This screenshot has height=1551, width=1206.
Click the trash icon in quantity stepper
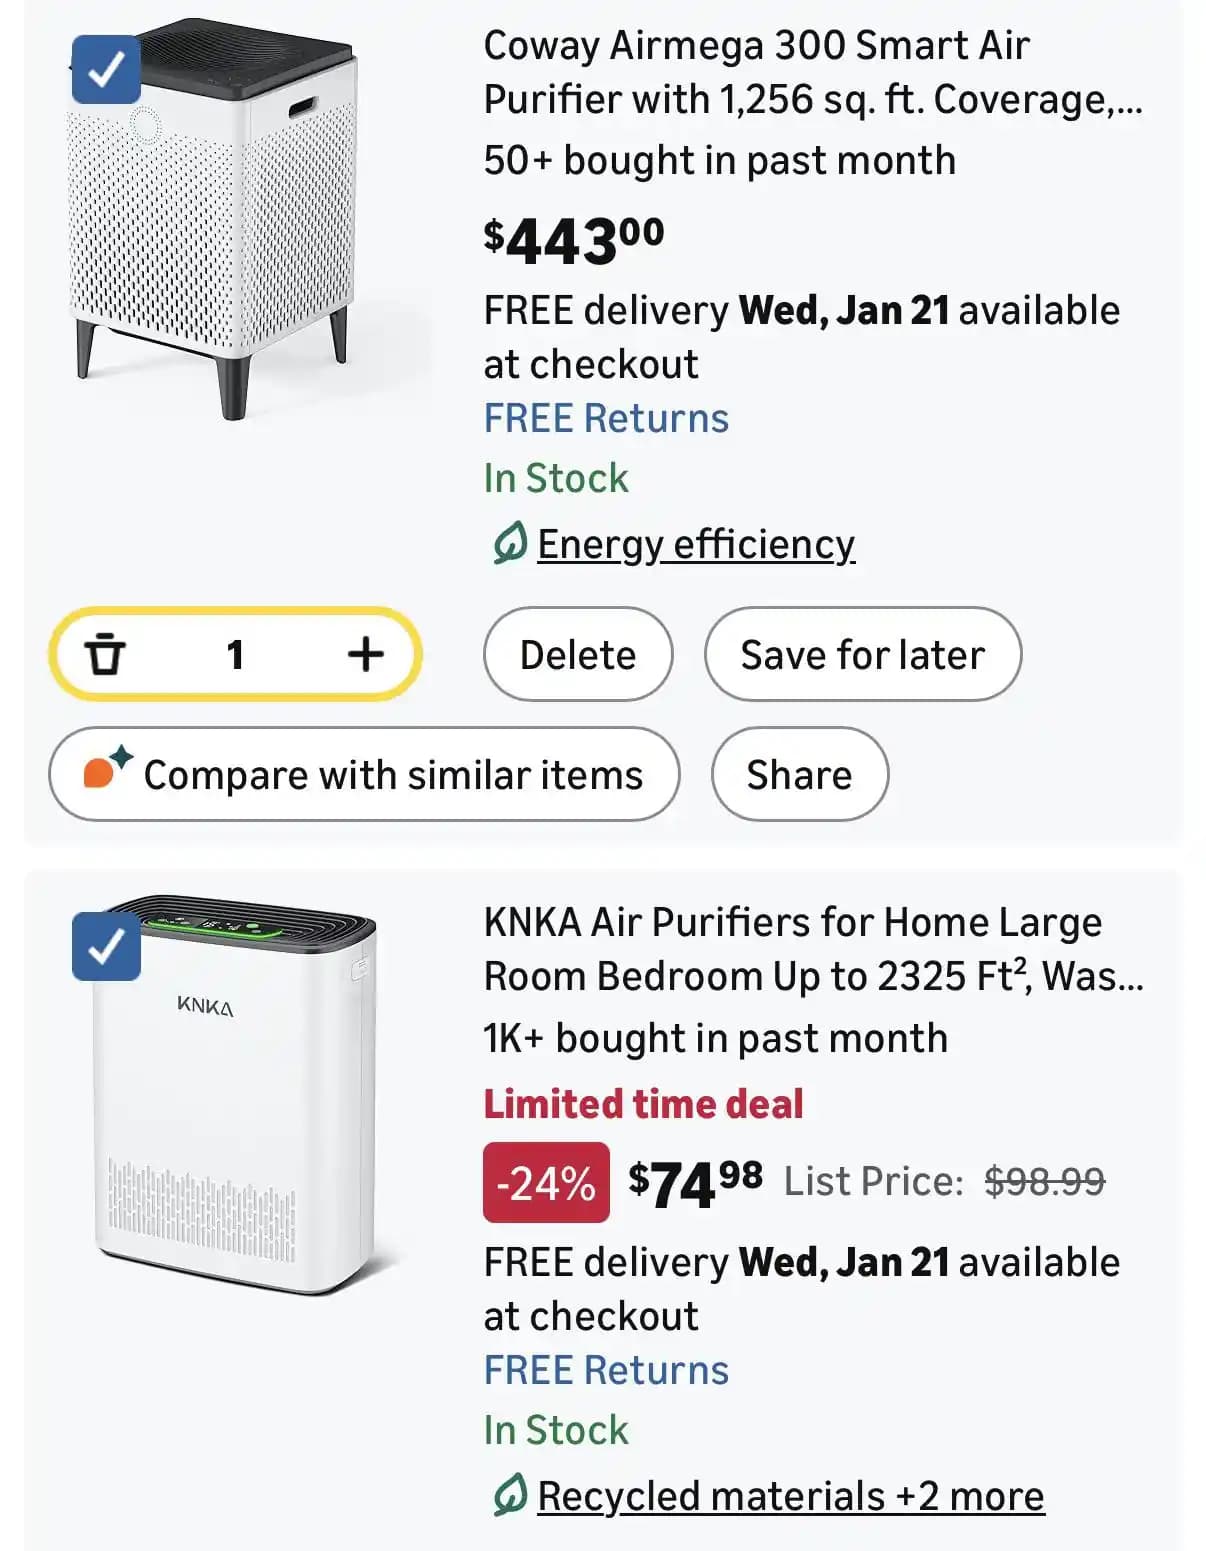105,655
